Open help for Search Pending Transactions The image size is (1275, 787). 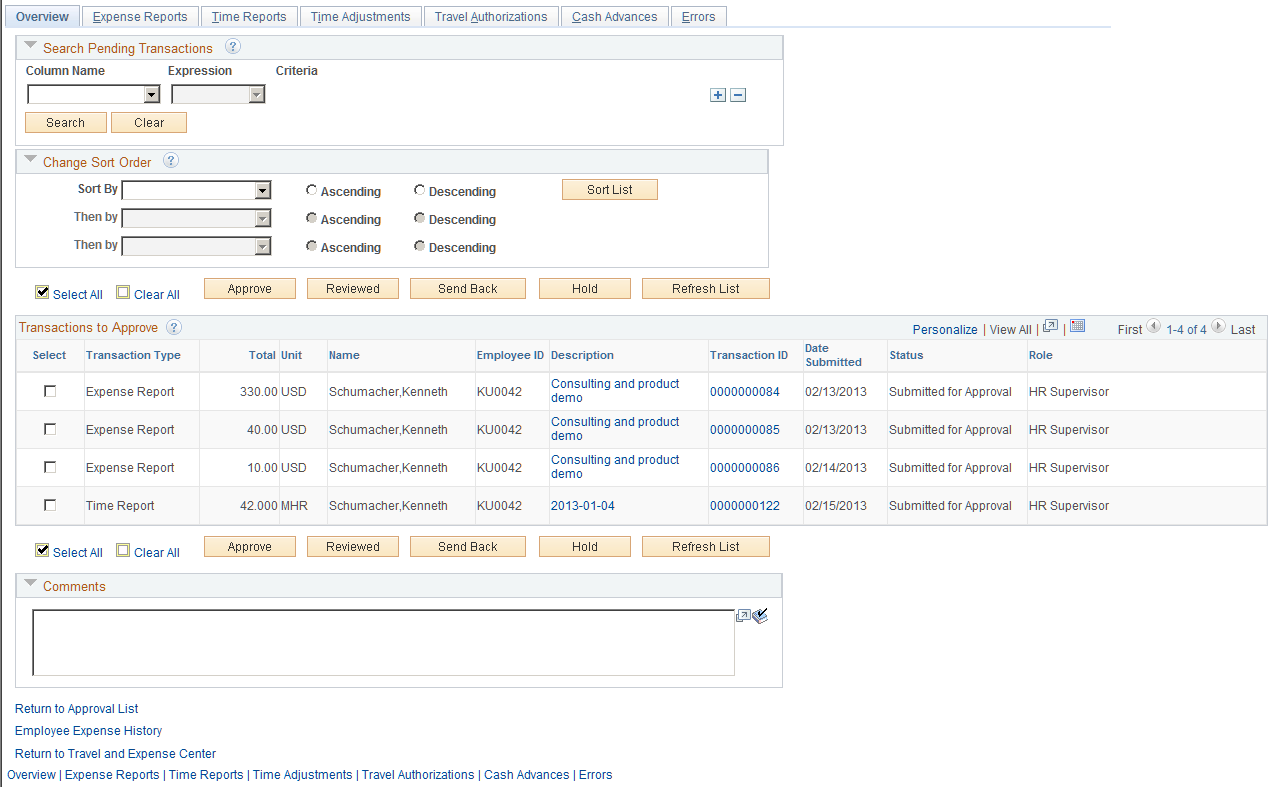233,47
